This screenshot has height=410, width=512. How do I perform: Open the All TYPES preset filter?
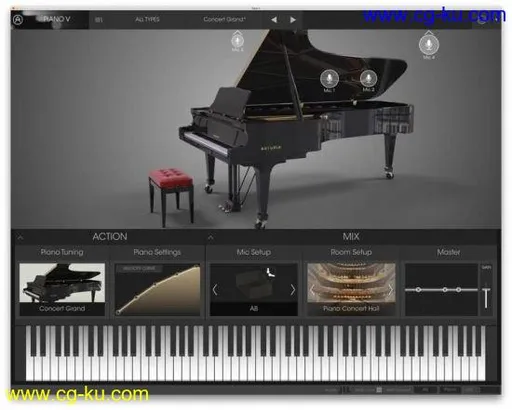(x=147, y=20)
